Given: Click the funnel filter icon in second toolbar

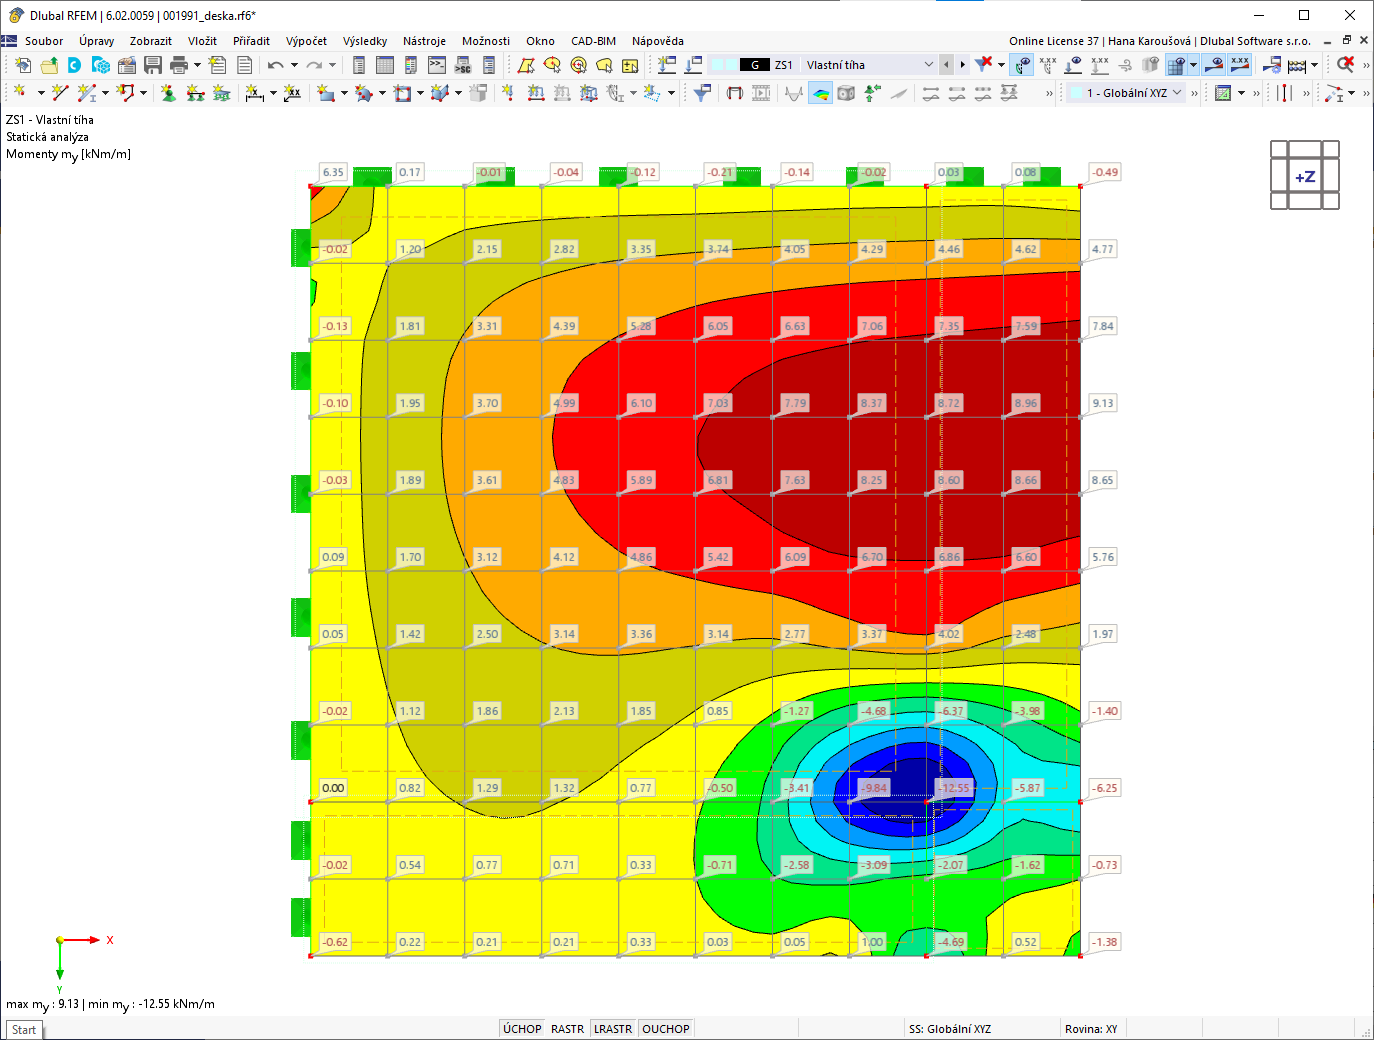Looking at the screenshot, I should 703,93.
